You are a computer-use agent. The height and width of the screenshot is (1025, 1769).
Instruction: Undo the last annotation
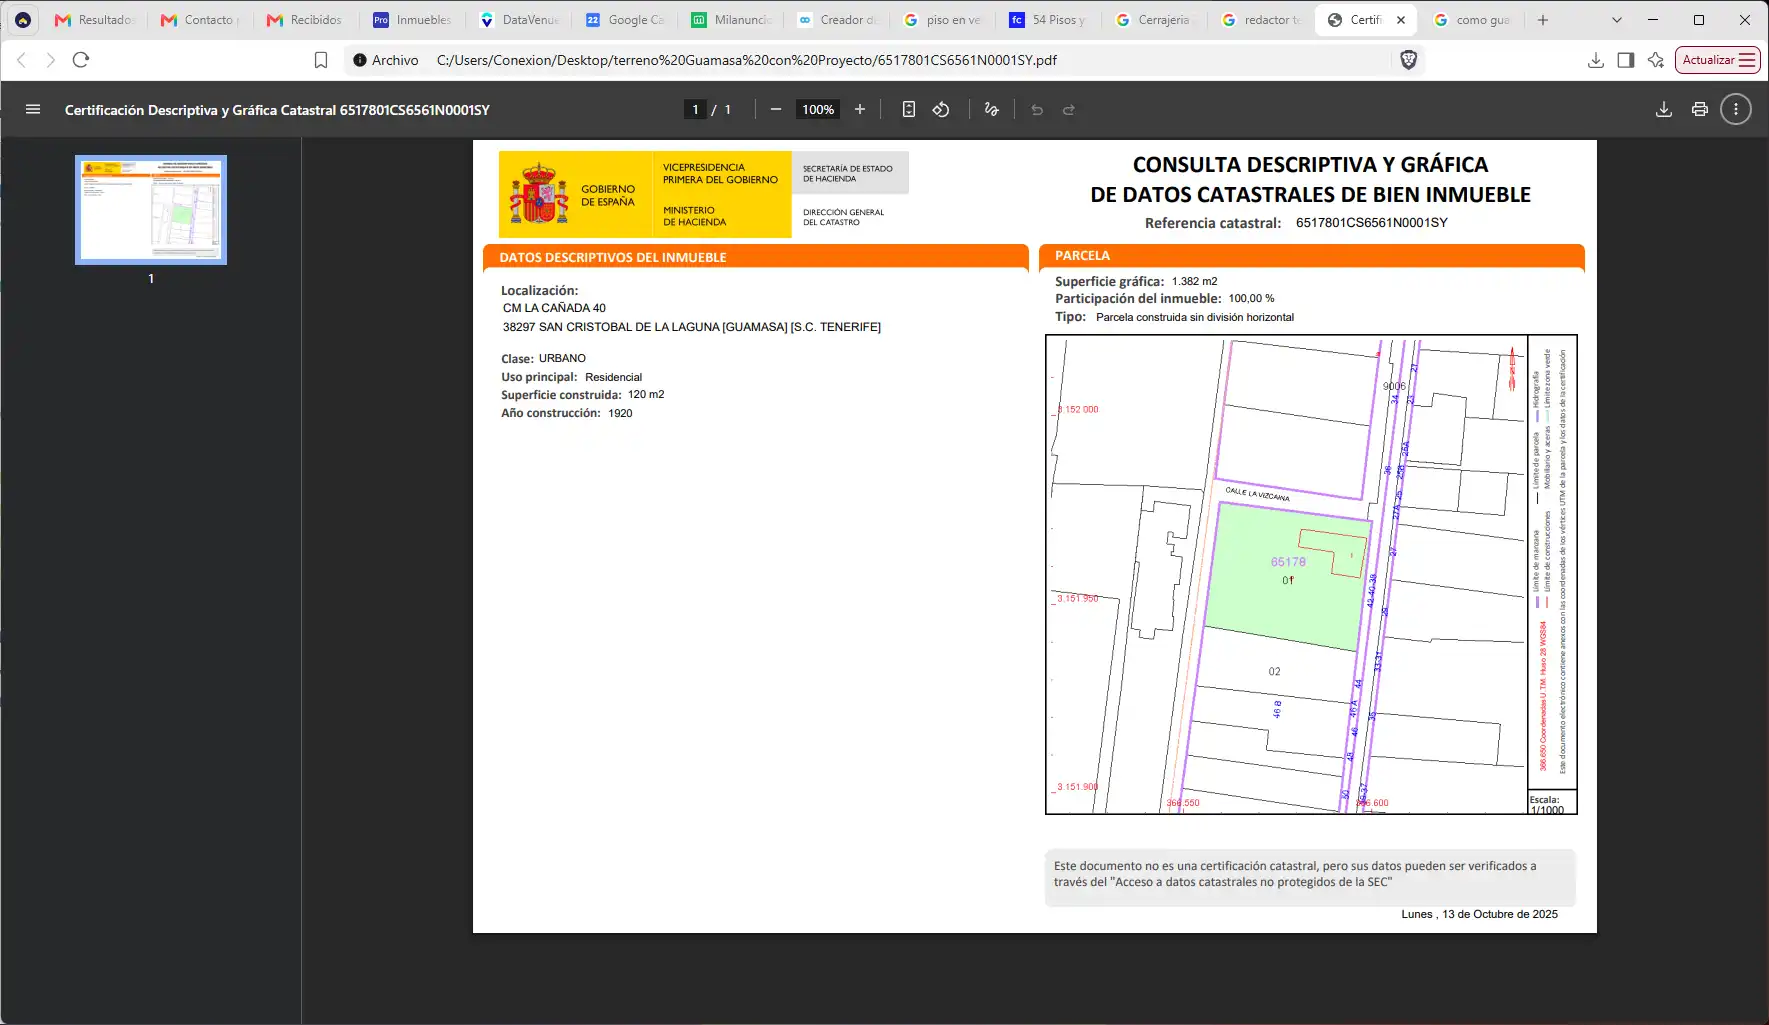1037,110
